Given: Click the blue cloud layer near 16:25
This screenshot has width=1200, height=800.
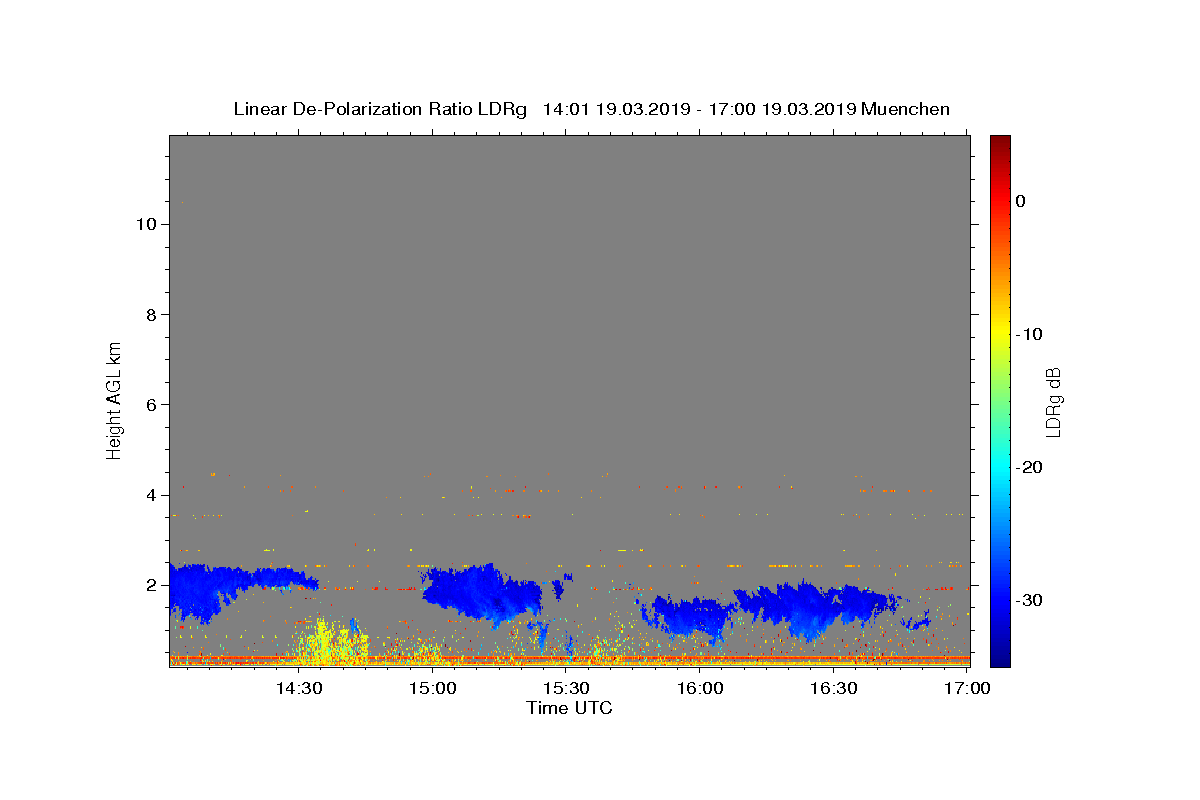Looking at the screenshot, I should [x=815, y=610].
